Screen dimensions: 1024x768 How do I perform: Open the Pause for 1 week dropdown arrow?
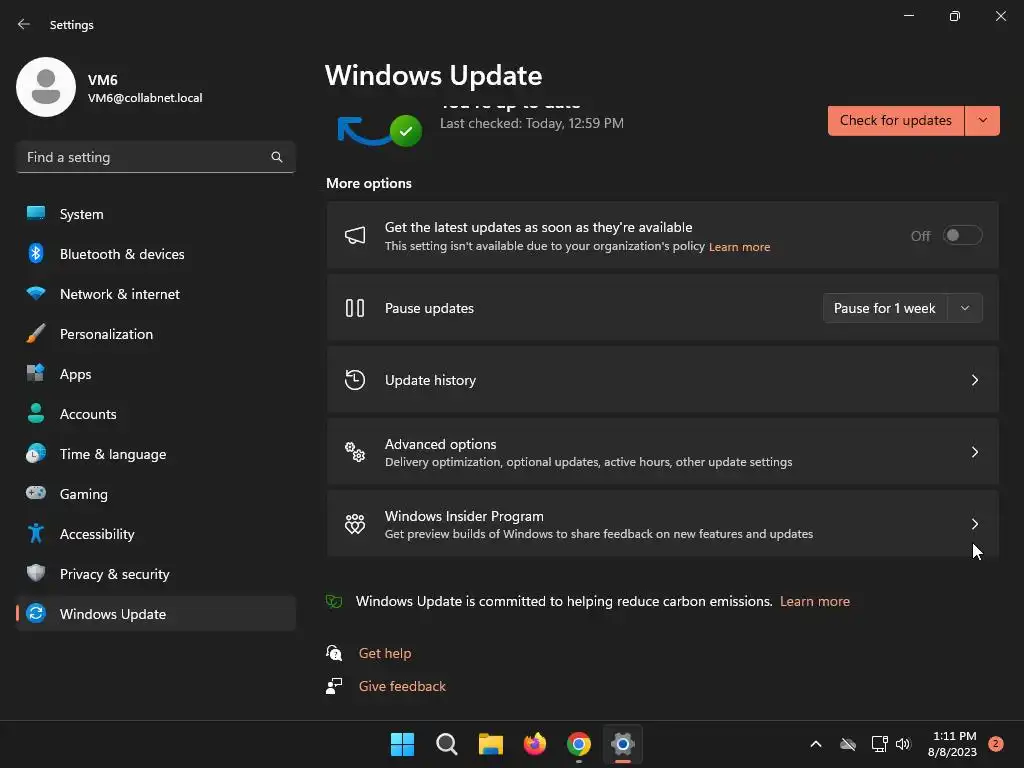(x=965, y=308)
